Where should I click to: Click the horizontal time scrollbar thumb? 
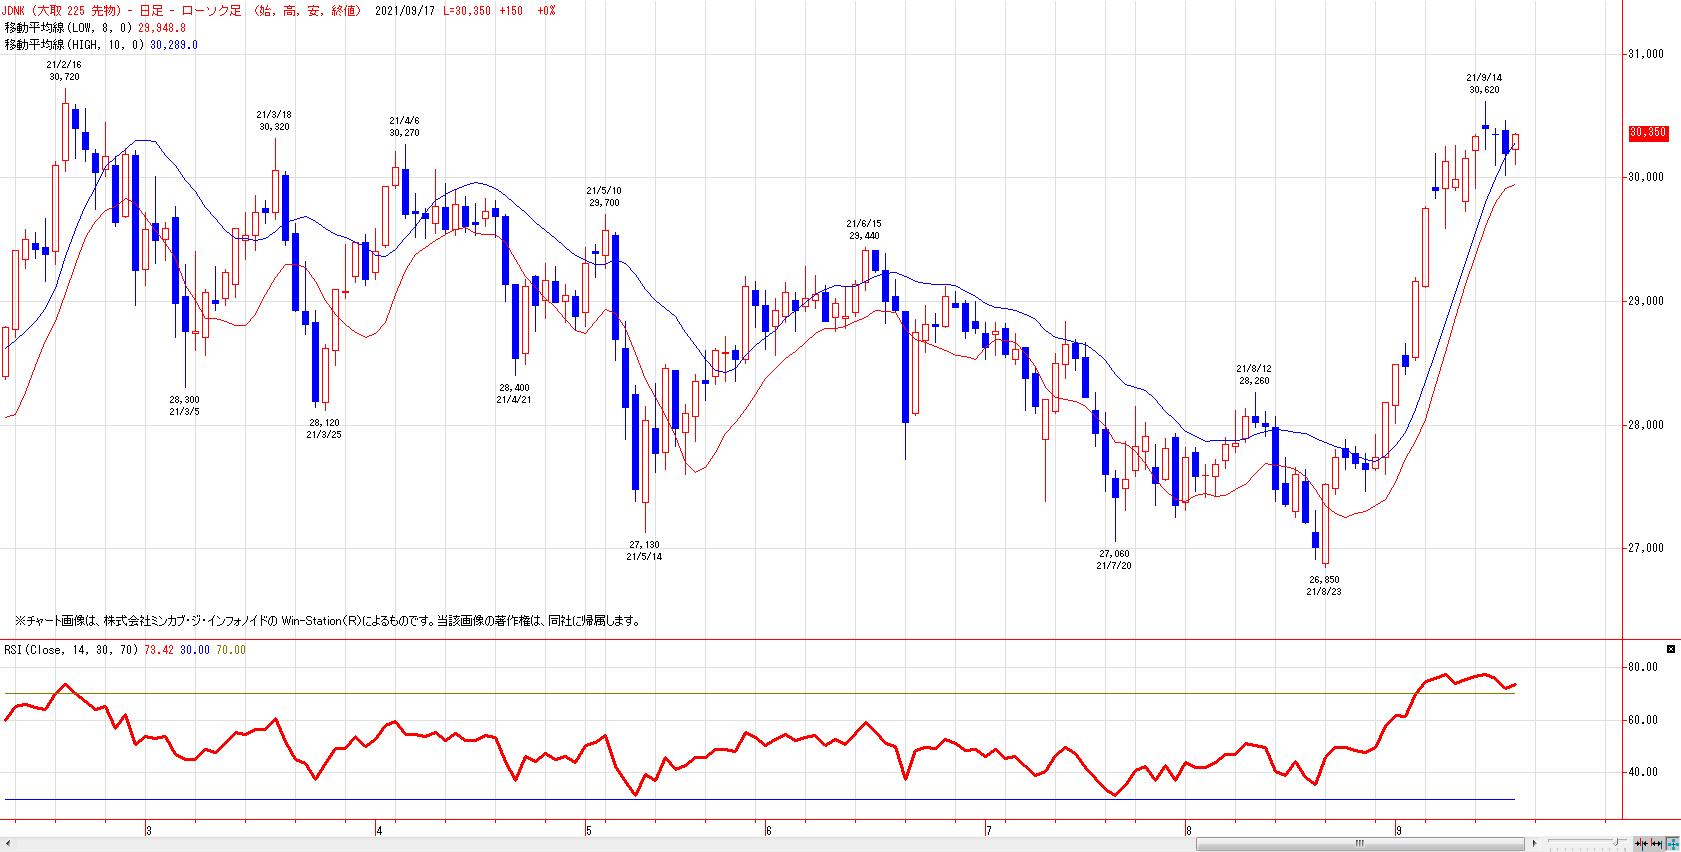coord(1360,842)
